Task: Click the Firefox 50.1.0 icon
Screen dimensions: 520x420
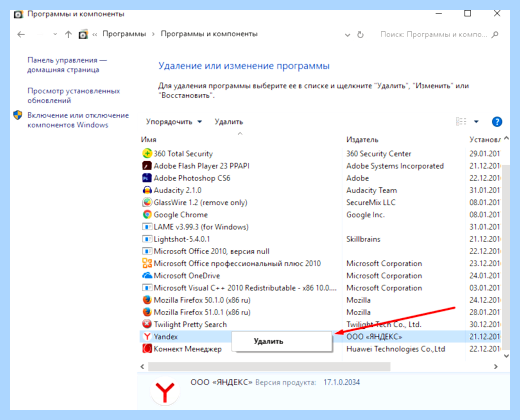Action: click(x=147, y=300)
